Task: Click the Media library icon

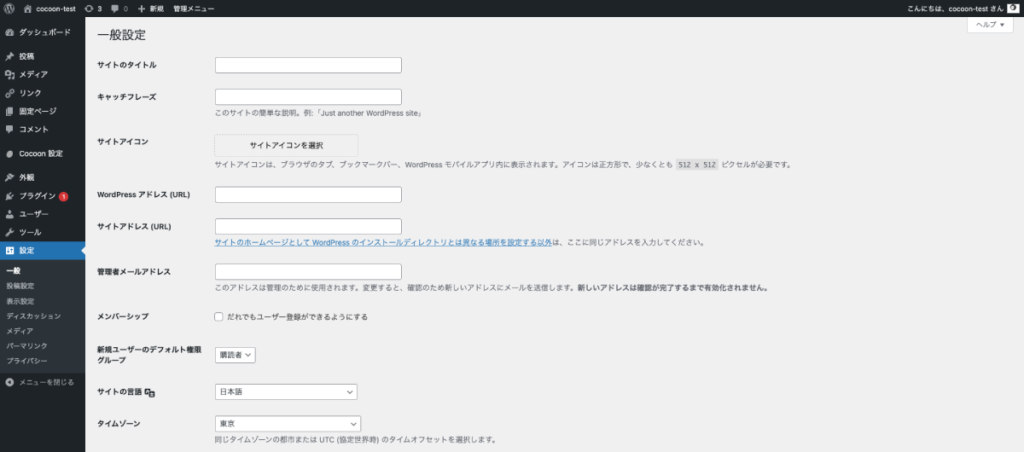Action: click(x=9, y=74)
